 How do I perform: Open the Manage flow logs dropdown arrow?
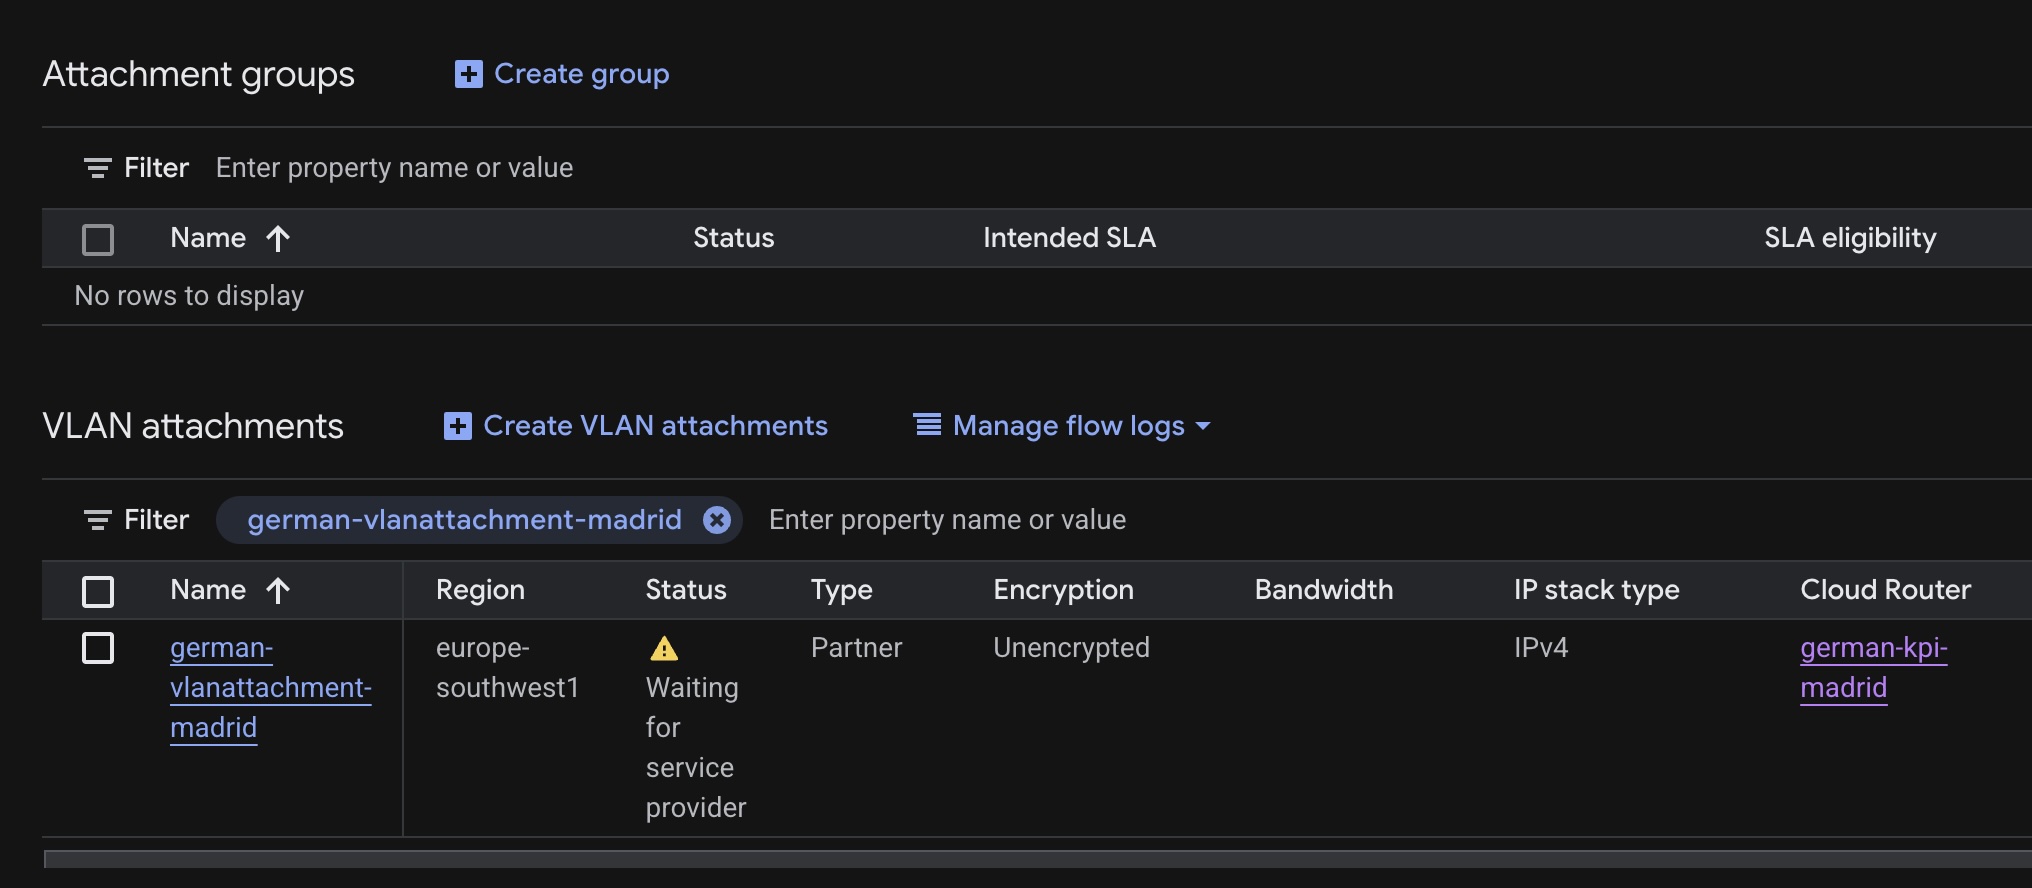(1203, 426)
